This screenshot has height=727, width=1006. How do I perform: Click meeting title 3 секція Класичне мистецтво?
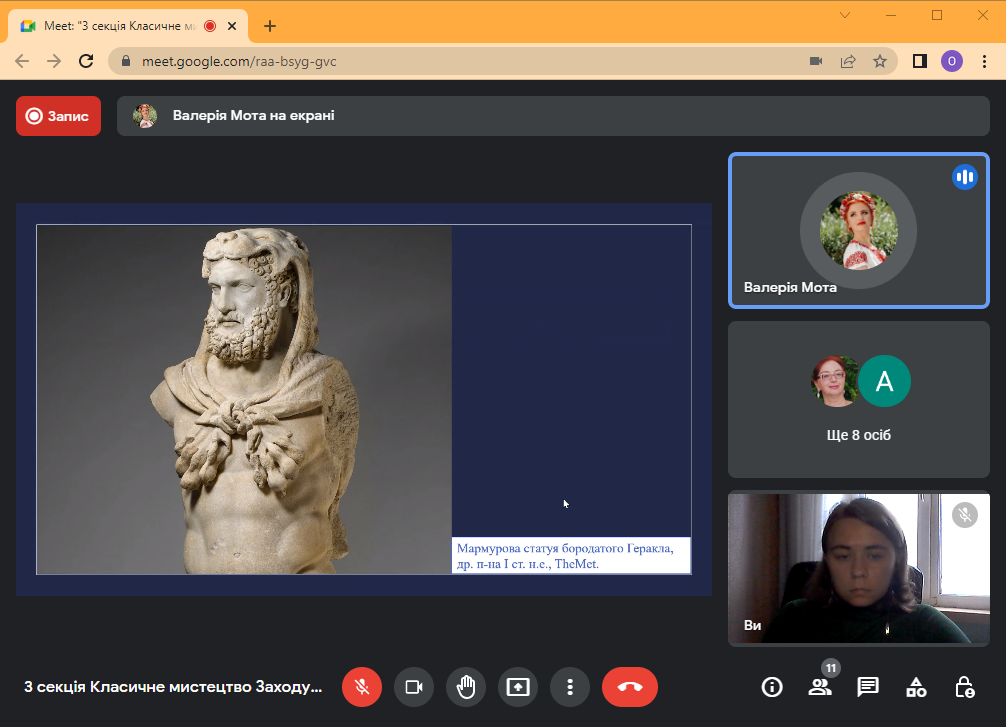pyautogui.click(x=173, y=687)
